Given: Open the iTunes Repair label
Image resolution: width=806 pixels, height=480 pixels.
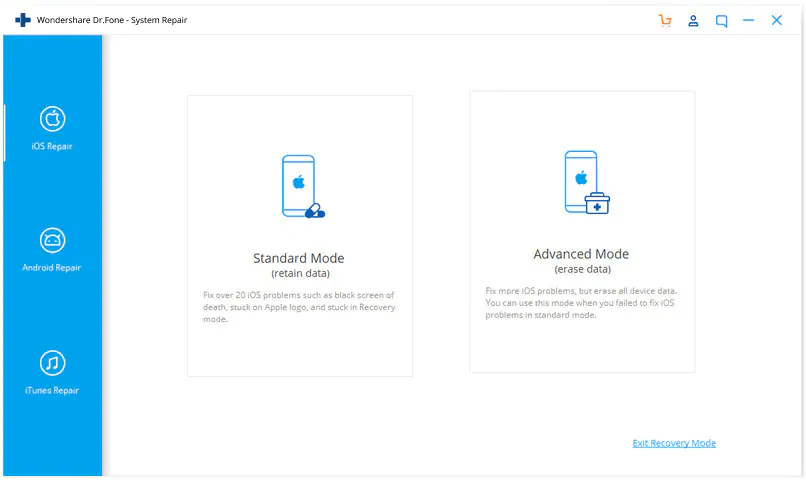Looking at the screenshot, I should point(52,390).
